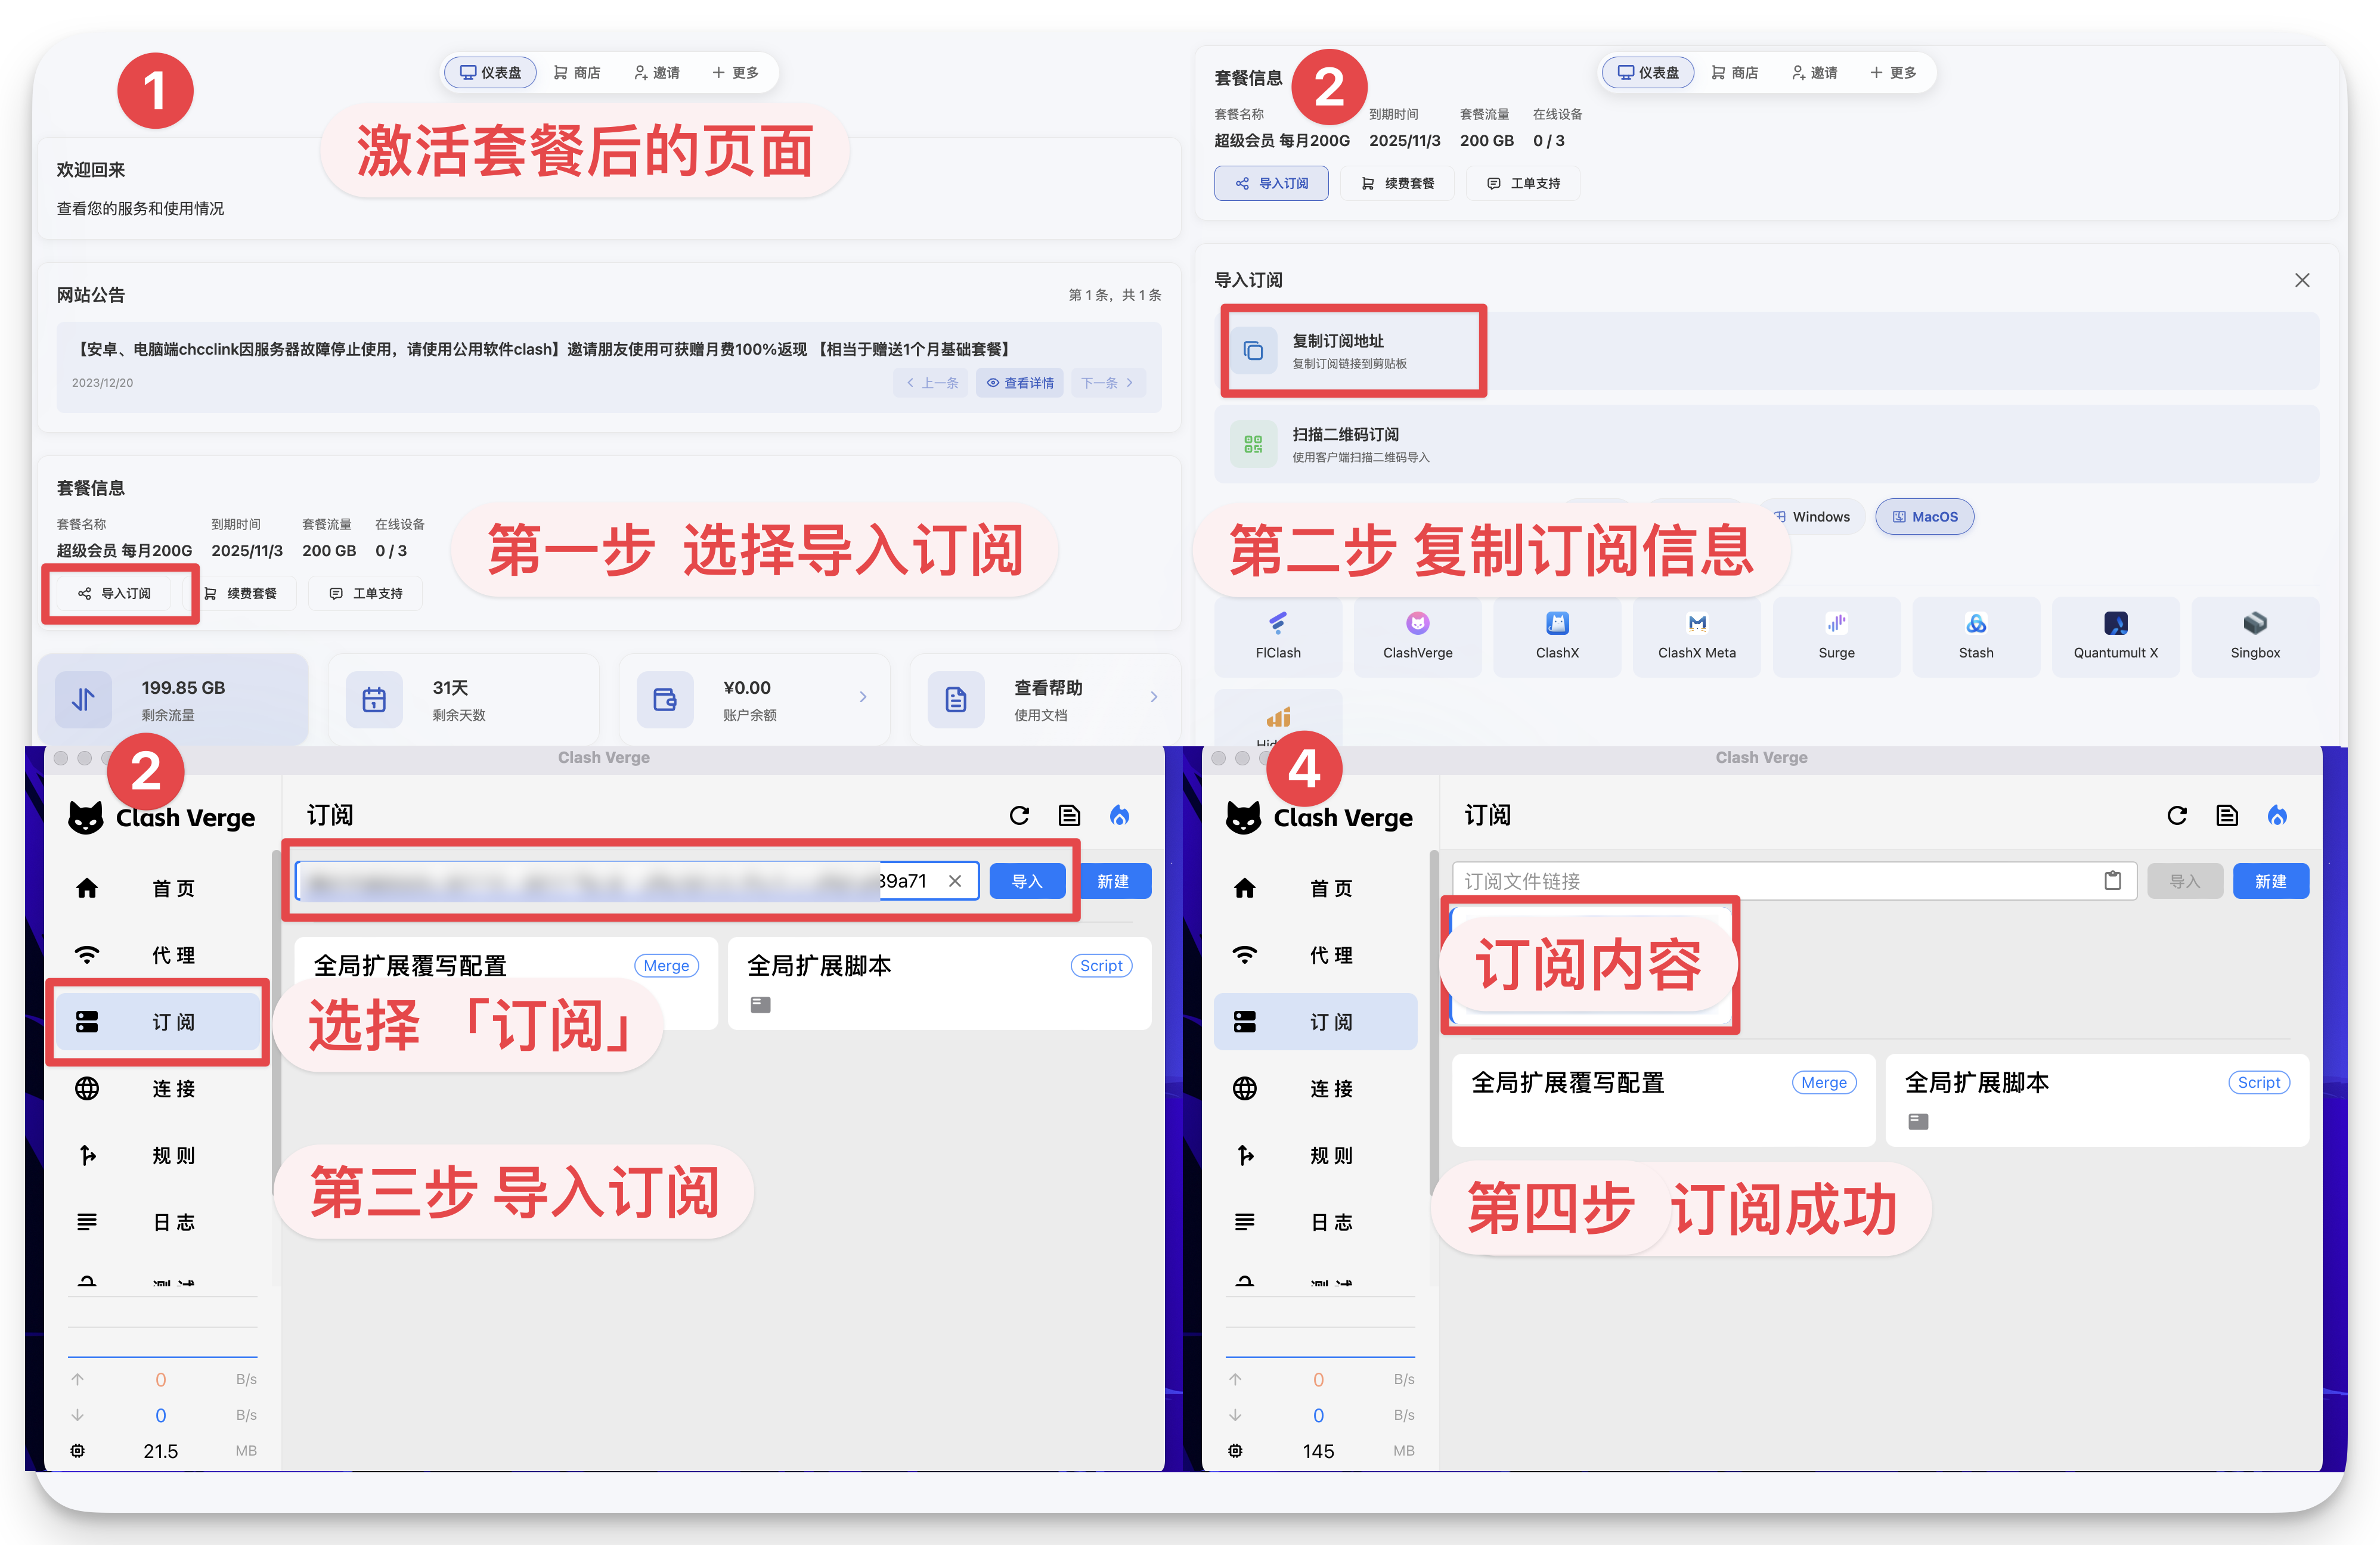Expand the 账户余额 card chevron

pyautogui.click(x=863, y=697)
